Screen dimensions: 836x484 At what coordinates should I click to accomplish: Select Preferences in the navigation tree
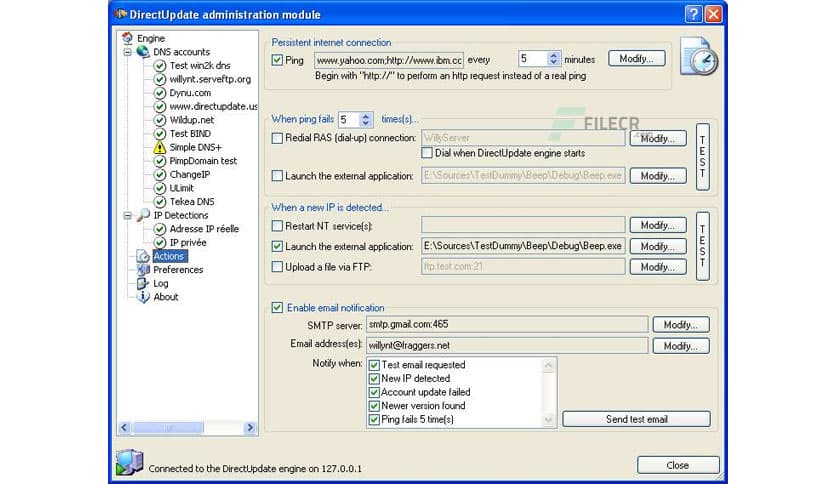[178, 270]
